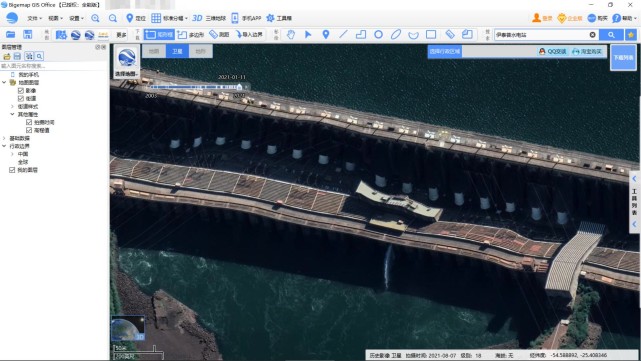Collapse the 地图图层 tree node
This screenshot has height=361, width=641.
tap(4, 82)
